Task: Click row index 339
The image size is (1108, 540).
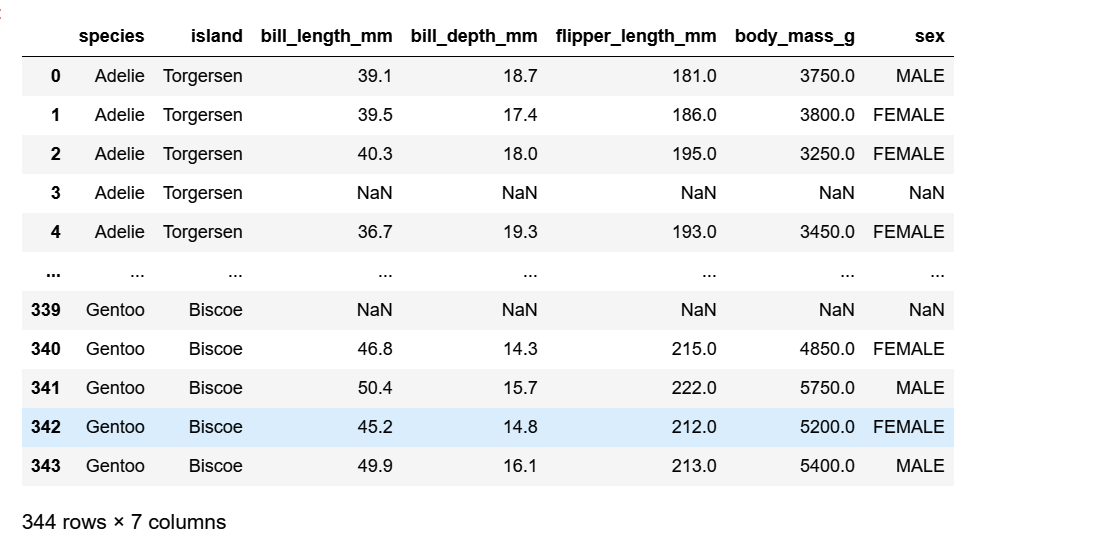Action: click(45, 310)
